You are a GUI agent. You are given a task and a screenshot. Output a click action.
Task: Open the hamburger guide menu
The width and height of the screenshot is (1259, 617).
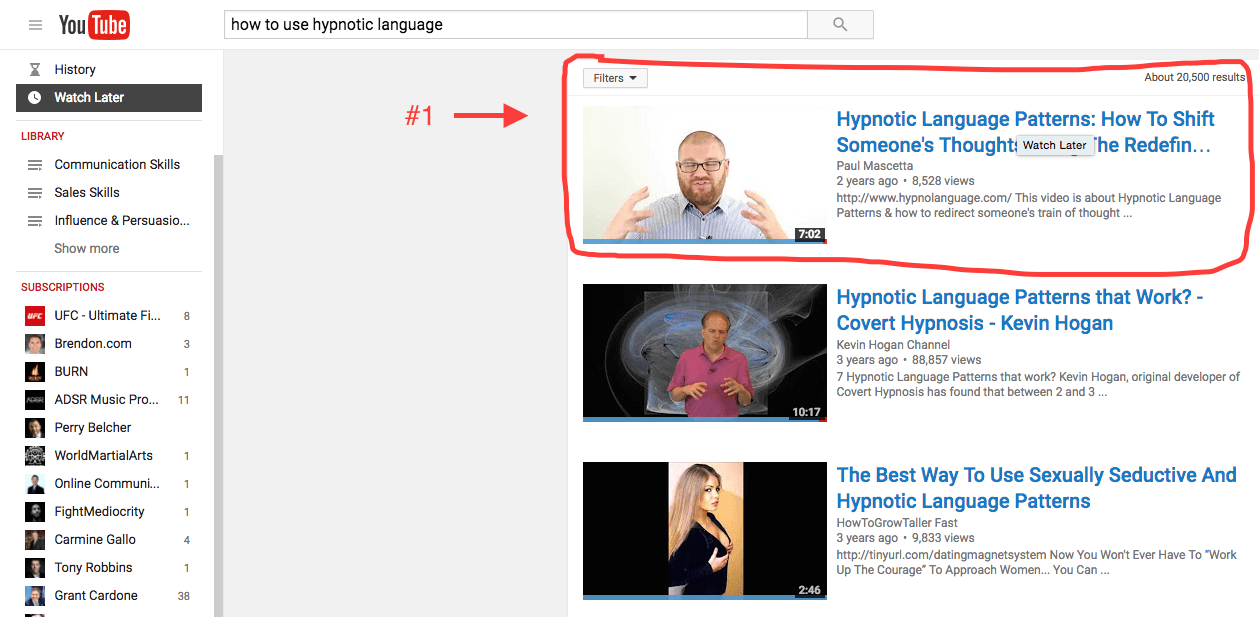pos(35,25)
